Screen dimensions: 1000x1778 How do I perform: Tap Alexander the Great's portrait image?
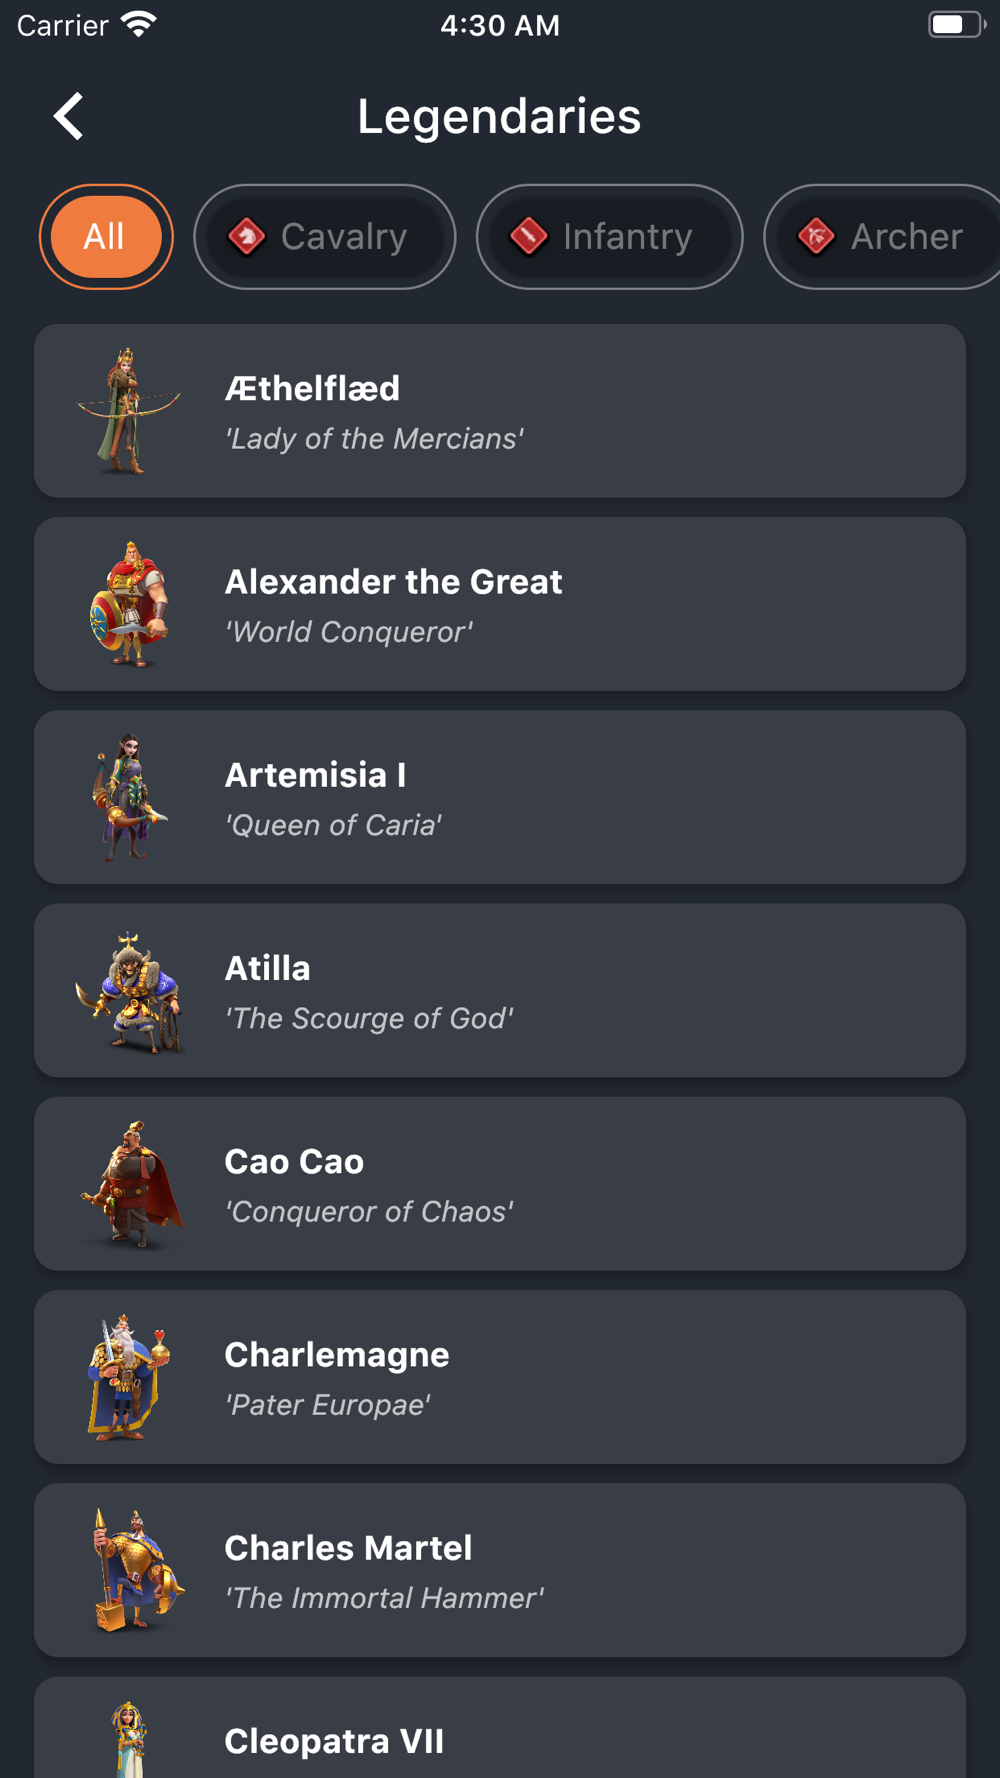point(128,604)
